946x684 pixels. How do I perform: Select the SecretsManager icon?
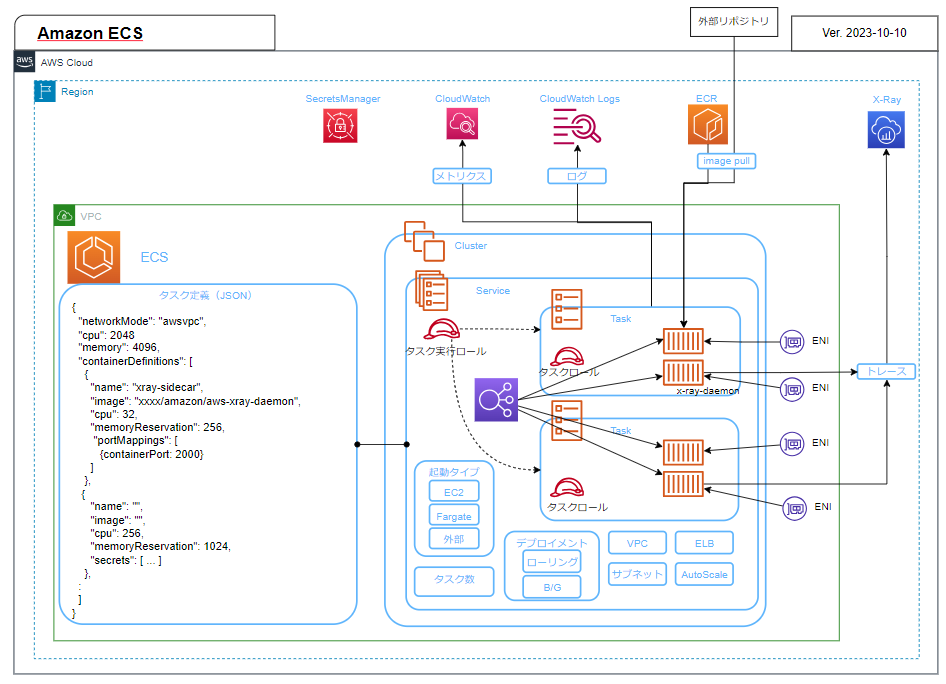click(340, 127)
